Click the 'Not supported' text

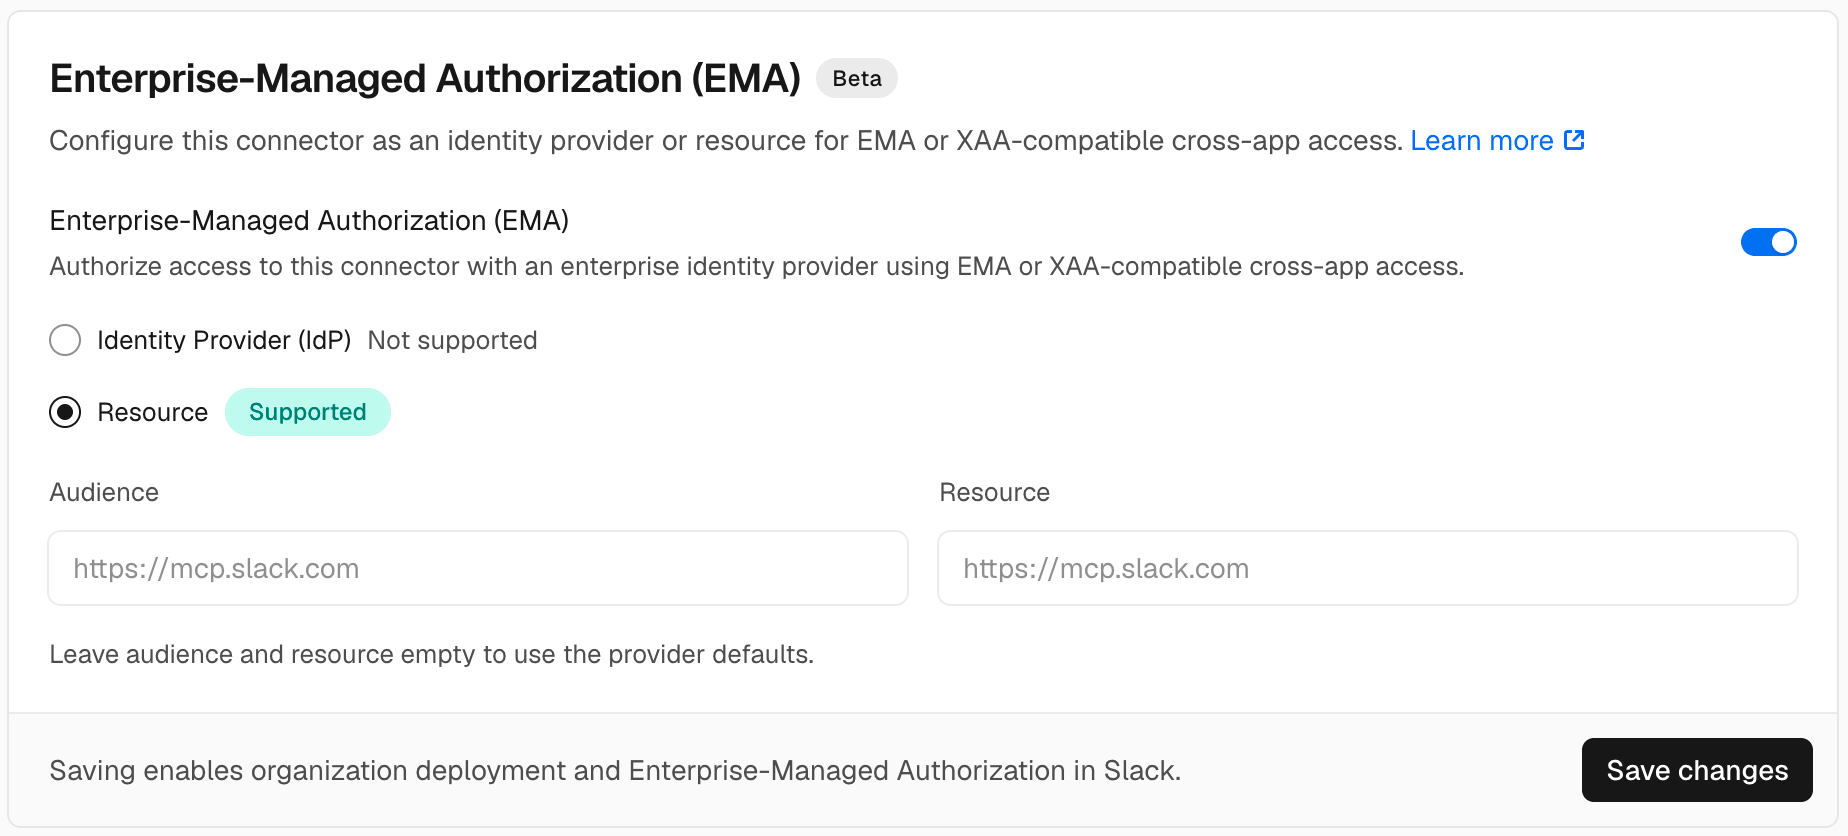pos(452,340)
